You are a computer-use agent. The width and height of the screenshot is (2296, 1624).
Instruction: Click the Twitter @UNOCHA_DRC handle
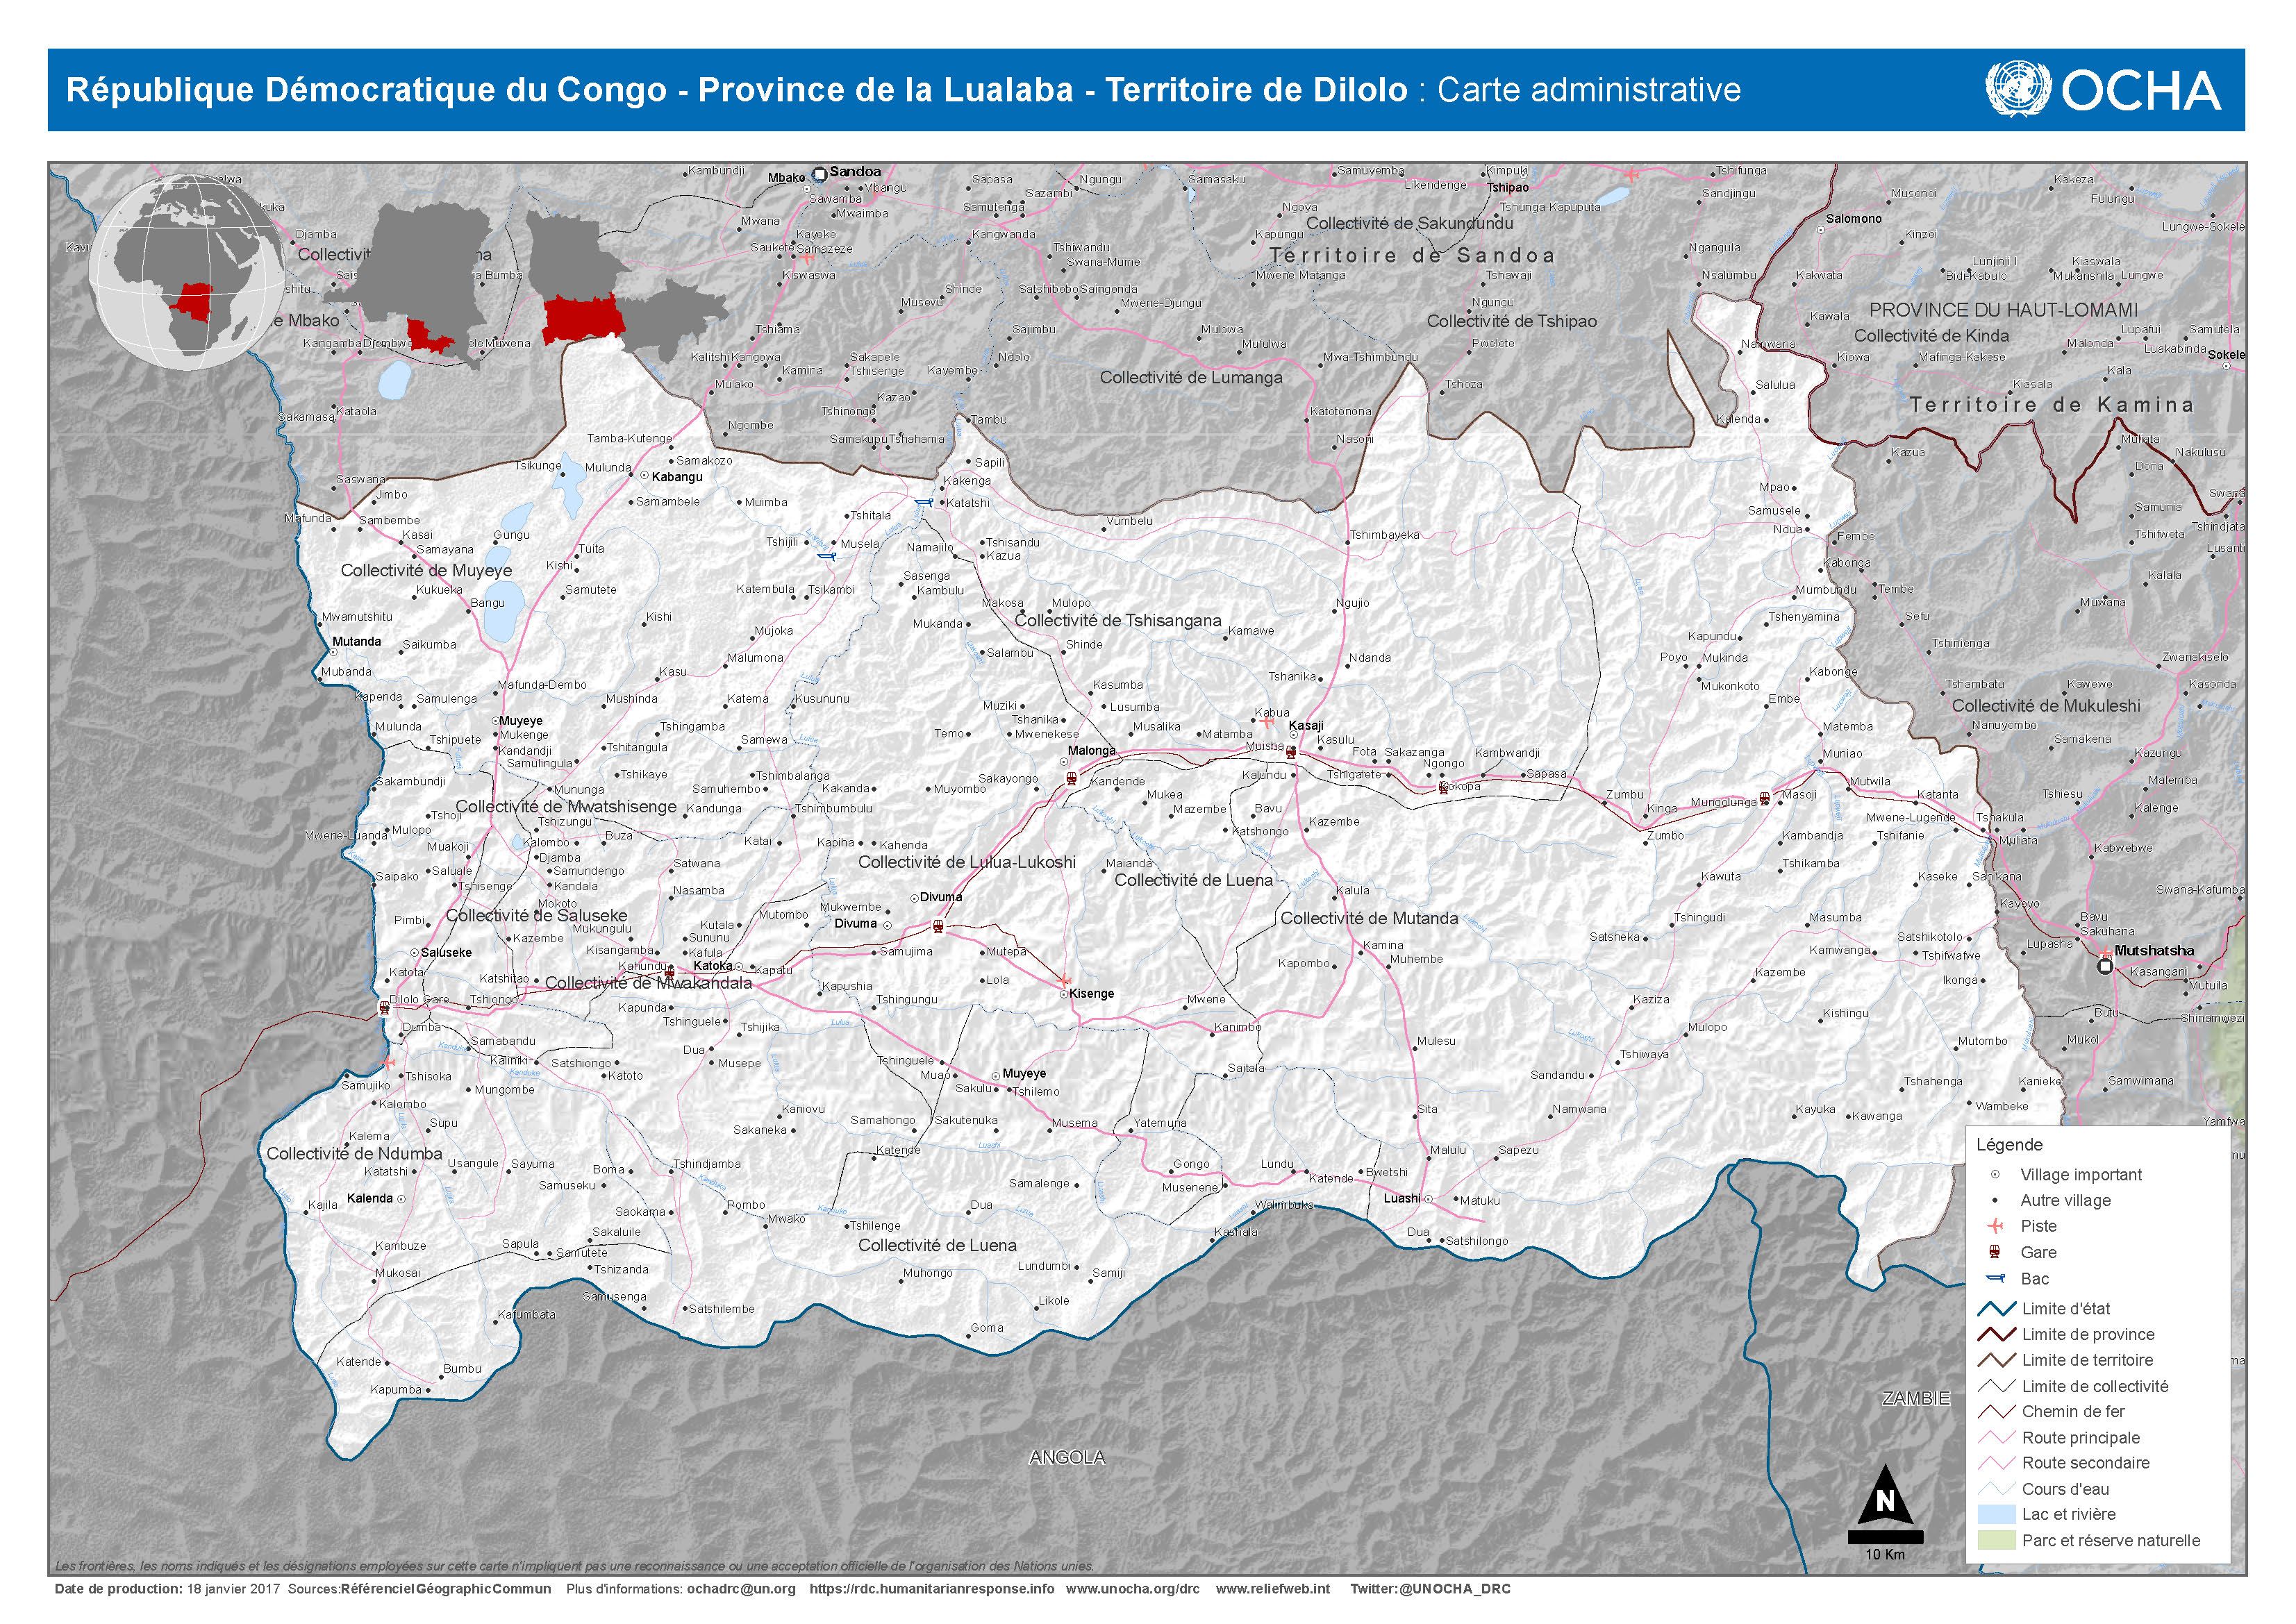(1430, 1589)
